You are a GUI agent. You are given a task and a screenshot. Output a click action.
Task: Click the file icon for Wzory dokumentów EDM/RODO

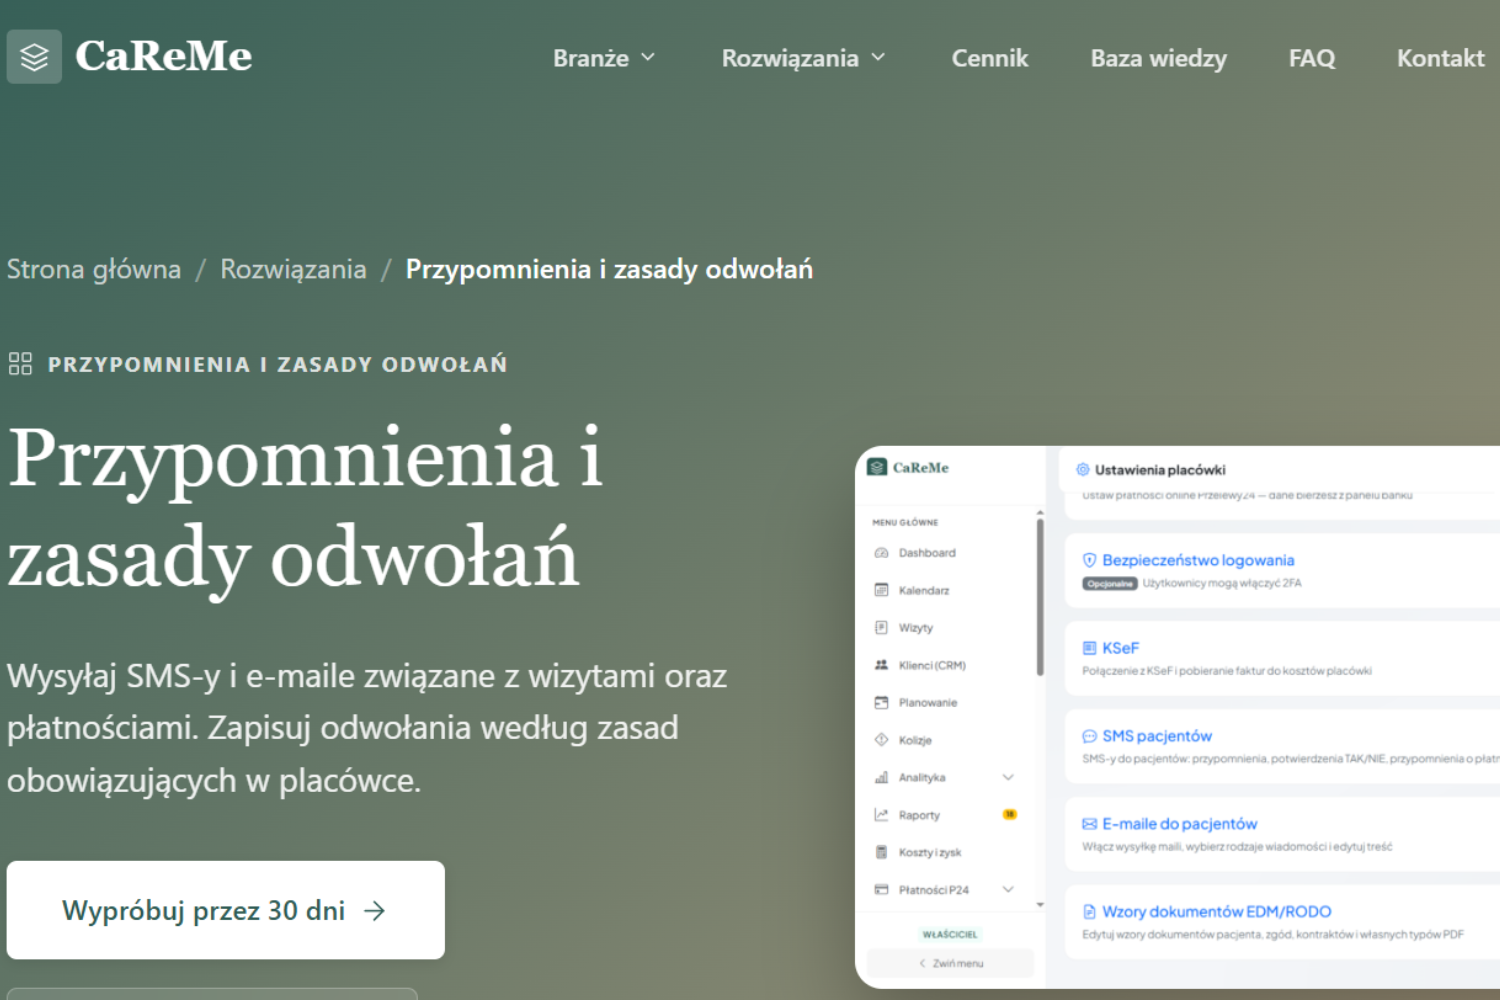[1089, 912]
